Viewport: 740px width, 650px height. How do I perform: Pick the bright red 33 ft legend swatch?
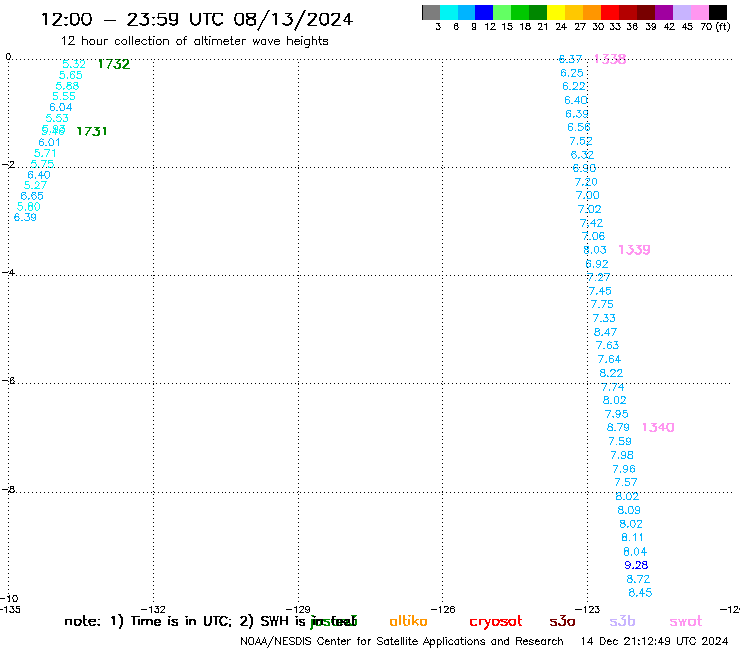click(610, 12)
